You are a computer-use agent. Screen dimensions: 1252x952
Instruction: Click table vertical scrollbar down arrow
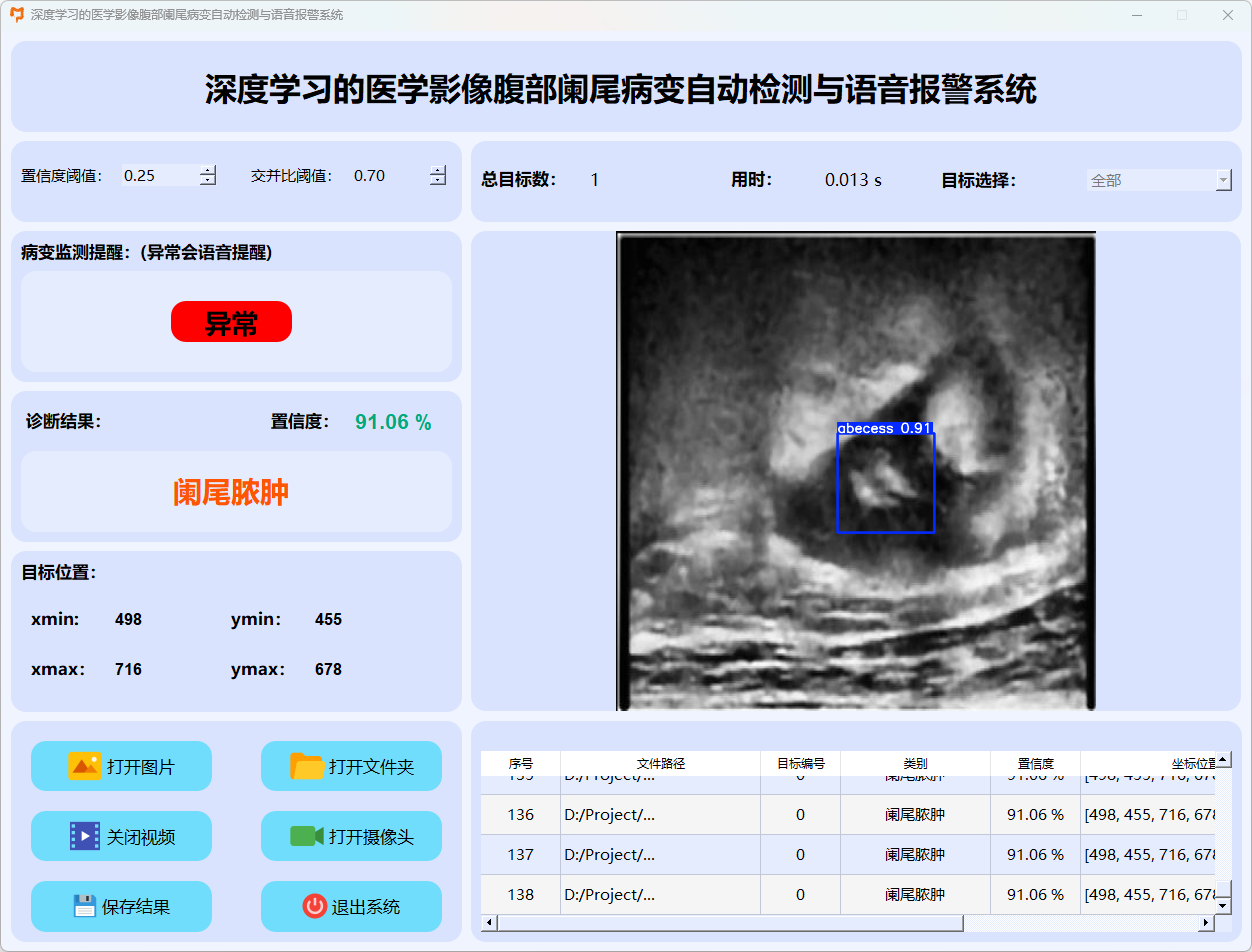point(1223,906)
